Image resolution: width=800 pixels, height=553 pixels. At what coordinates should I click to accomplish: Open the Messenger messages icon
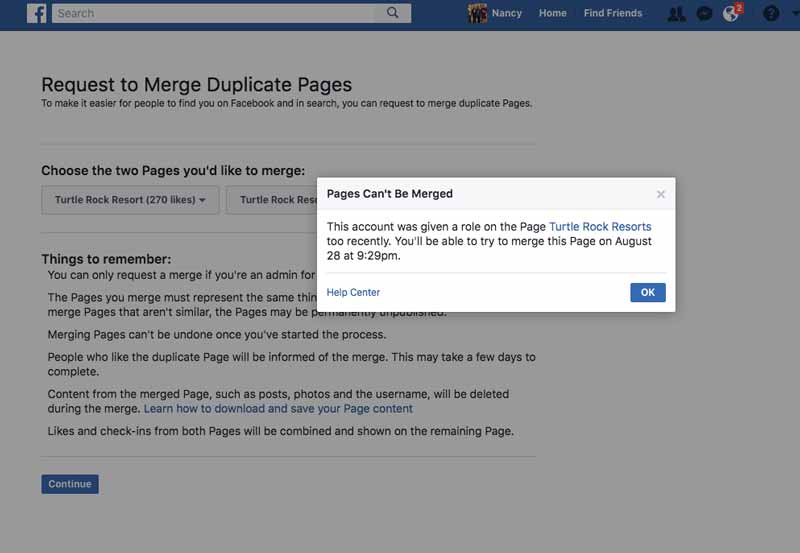pos(705,14)
